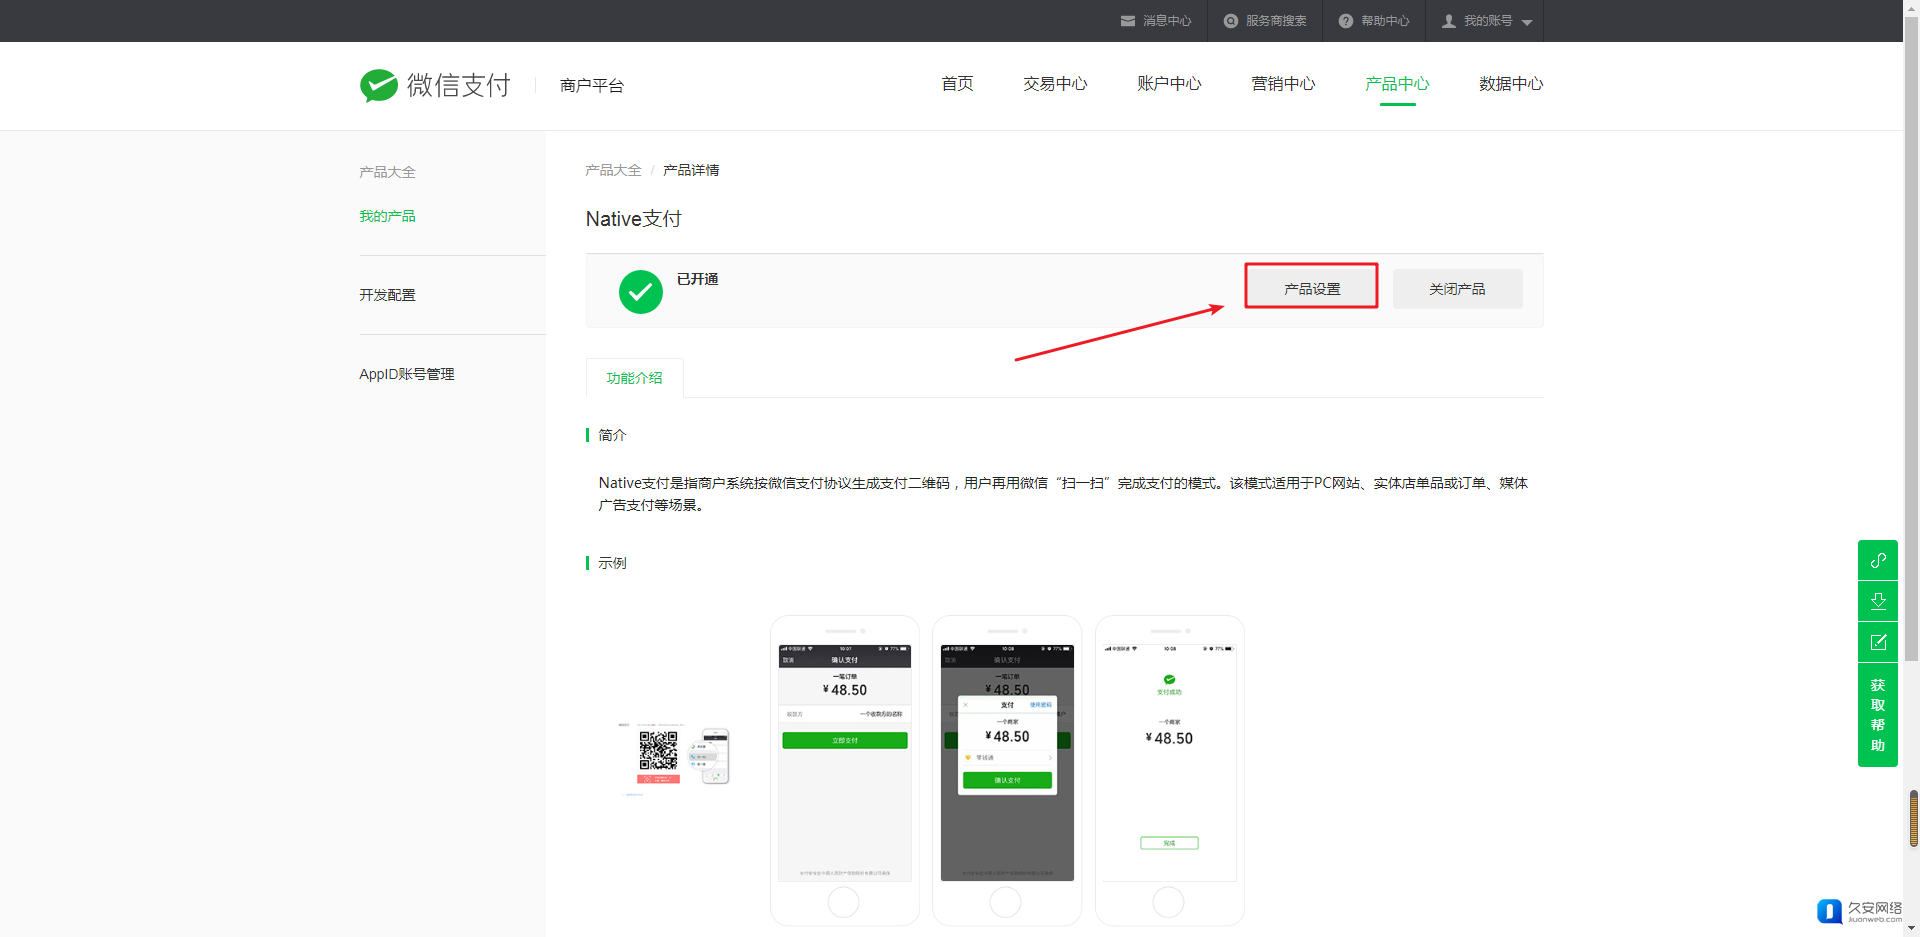Click the 简介 section heading
Image resolution: width=1920 pixels, height=937 pixels.
[612, 435]
